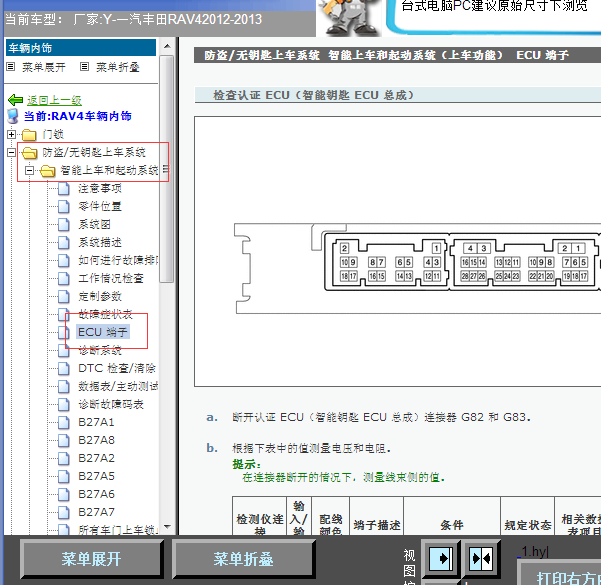Click the document icon beside B27A2

point(64,458)
